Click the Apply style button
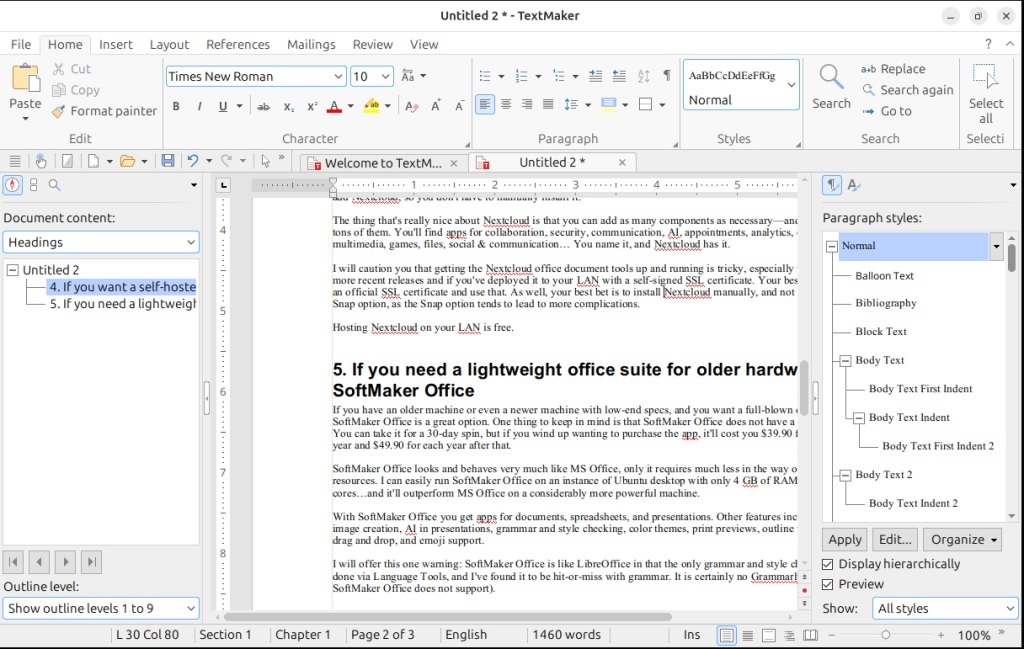1024x649 pixels. (844, 539)
